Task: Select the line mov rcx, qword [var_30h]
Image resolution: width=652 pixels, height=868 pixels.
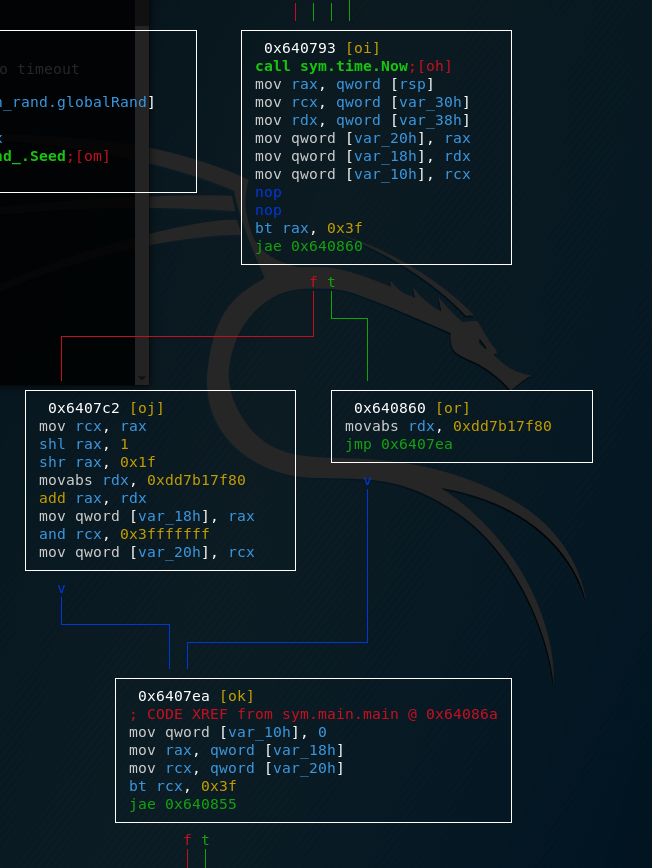Action: point(363,102)
